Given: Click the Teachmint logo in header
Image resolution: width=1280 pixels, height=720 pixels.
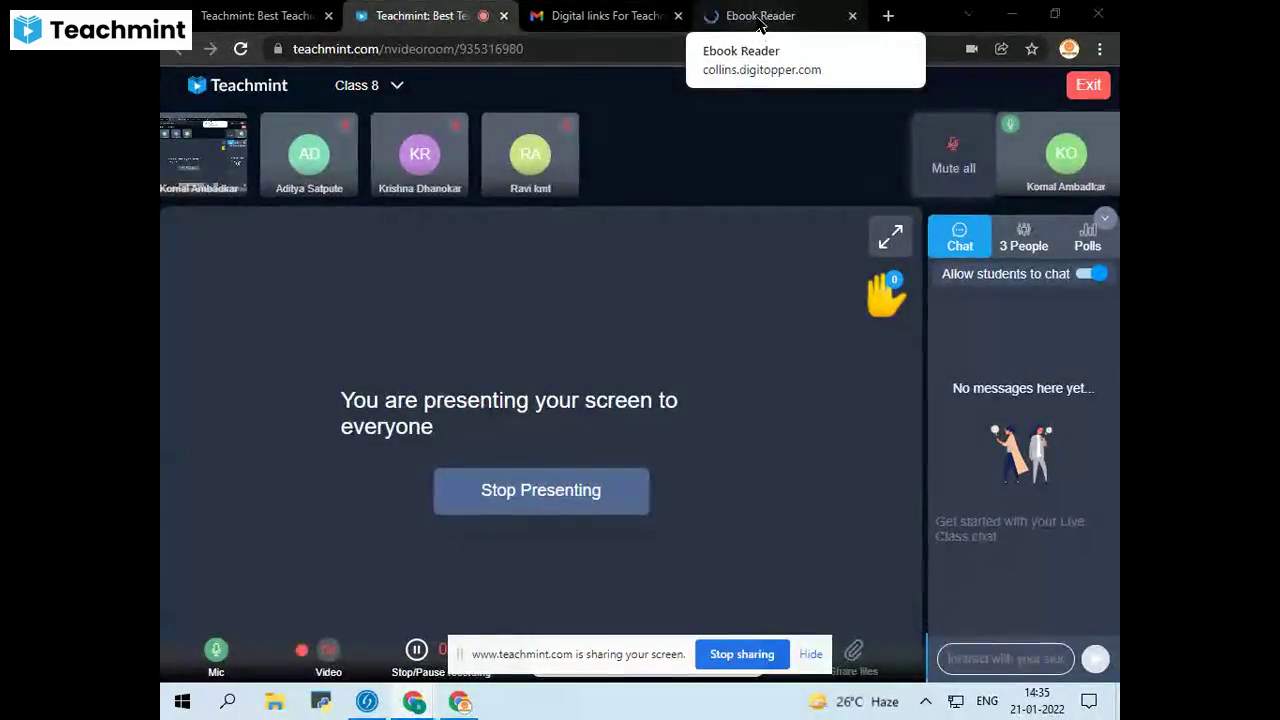Looking at the screenshot, I should click(238, 85).
